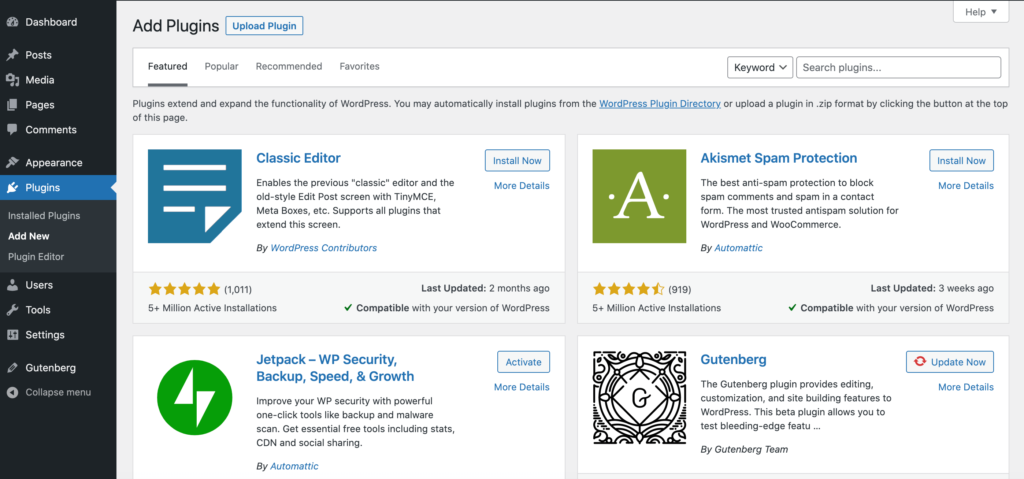Open Automattic author link under Akismet
Viewport: 1024px width, 479px height.
(x=739, y=248)
